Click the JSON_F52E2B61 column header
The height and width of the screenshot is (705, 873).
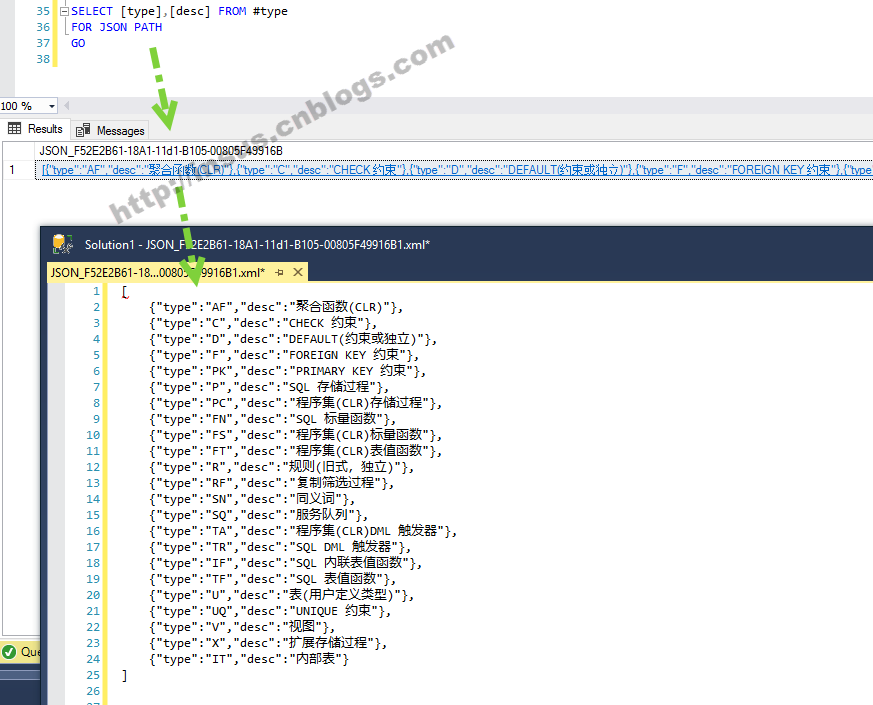(x=161, y=150)
